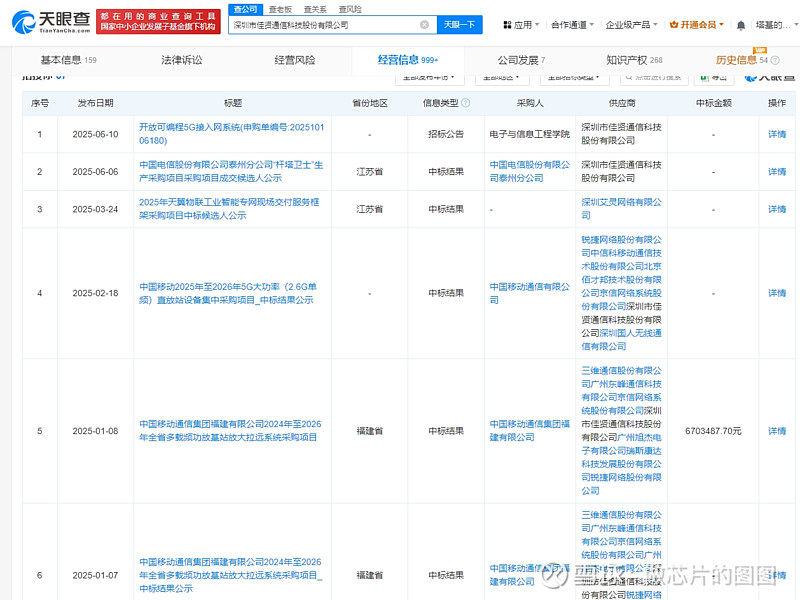Click the Tianyancha logo
Viewport: 800px width, 600px height.
(51, 21)
